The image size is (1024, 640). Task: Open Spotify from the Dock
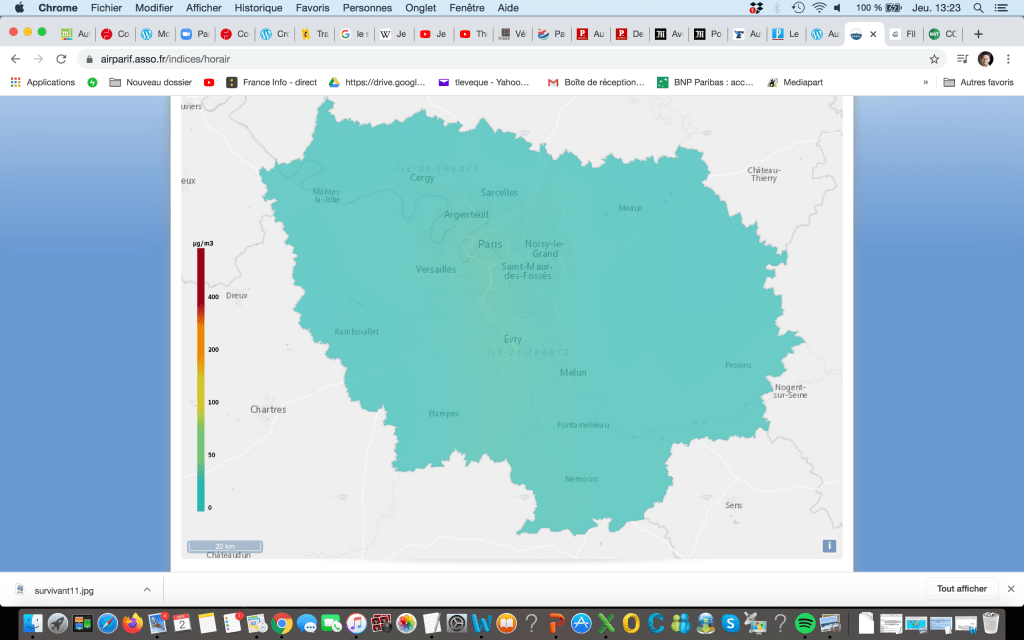(804, 623)
